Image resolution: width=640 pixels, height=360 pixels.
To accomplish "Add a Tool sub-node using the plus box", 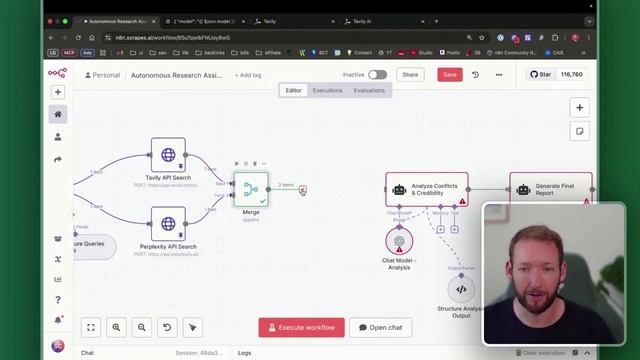I will pyautogui.click(x=454, y=229).
